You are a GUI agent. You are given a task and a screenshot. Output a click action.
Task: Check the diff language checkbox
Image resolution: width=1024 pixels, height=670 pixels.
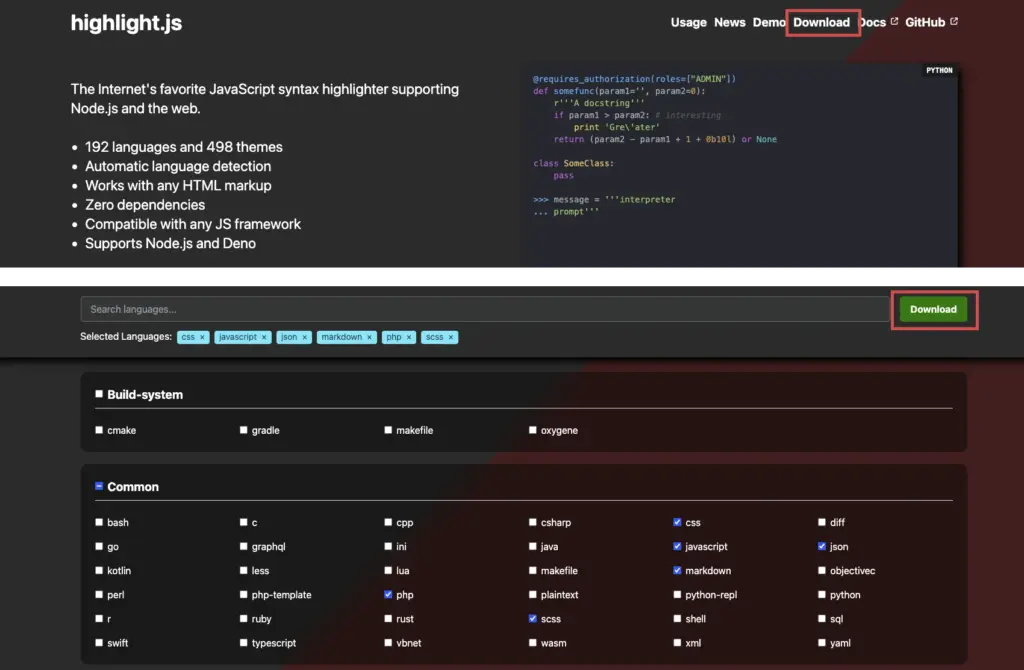click(822, 522)
